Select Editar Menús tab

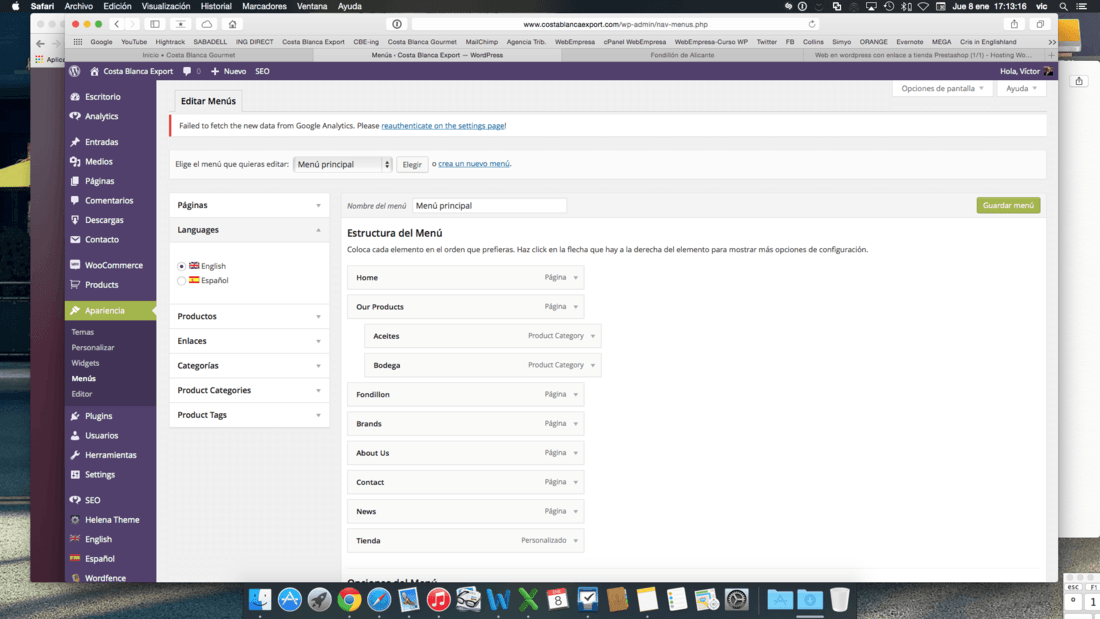tap(208, 101)
